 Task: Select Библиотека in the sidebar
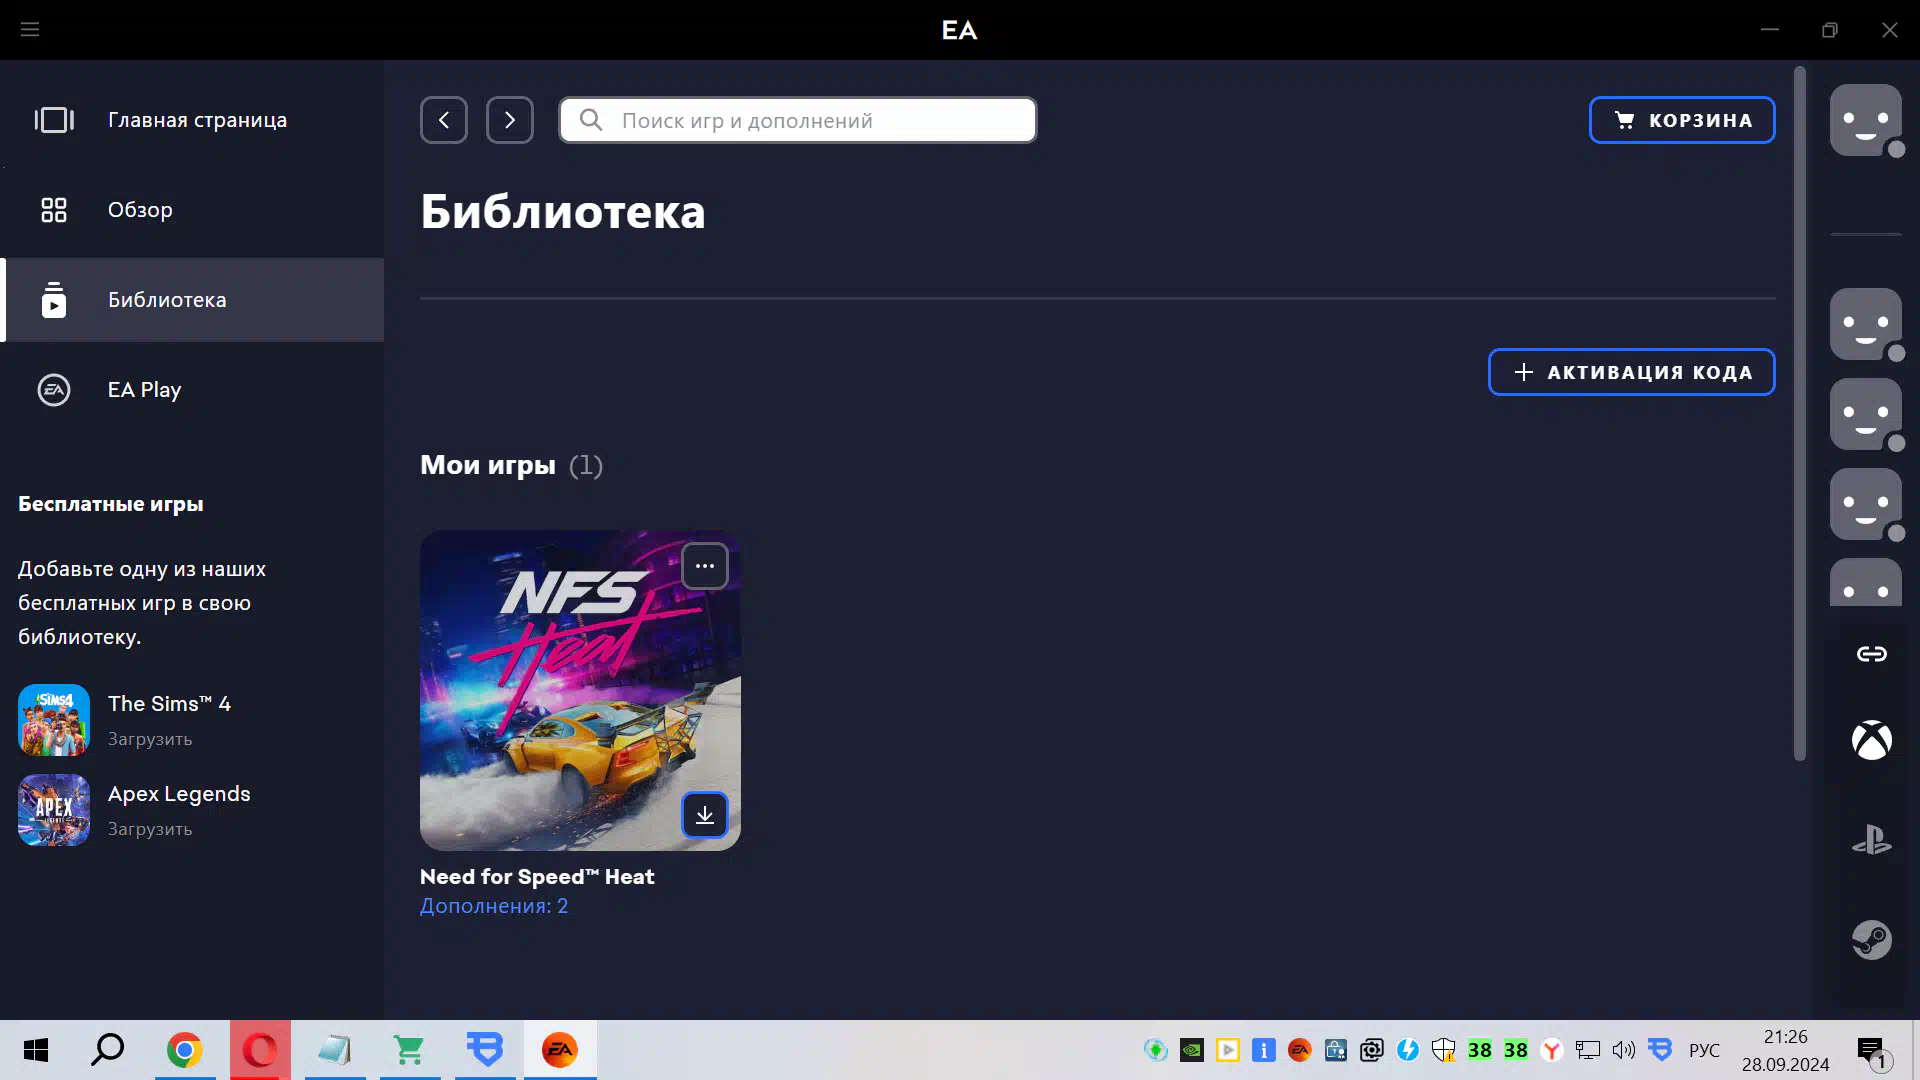click(192, 300)
